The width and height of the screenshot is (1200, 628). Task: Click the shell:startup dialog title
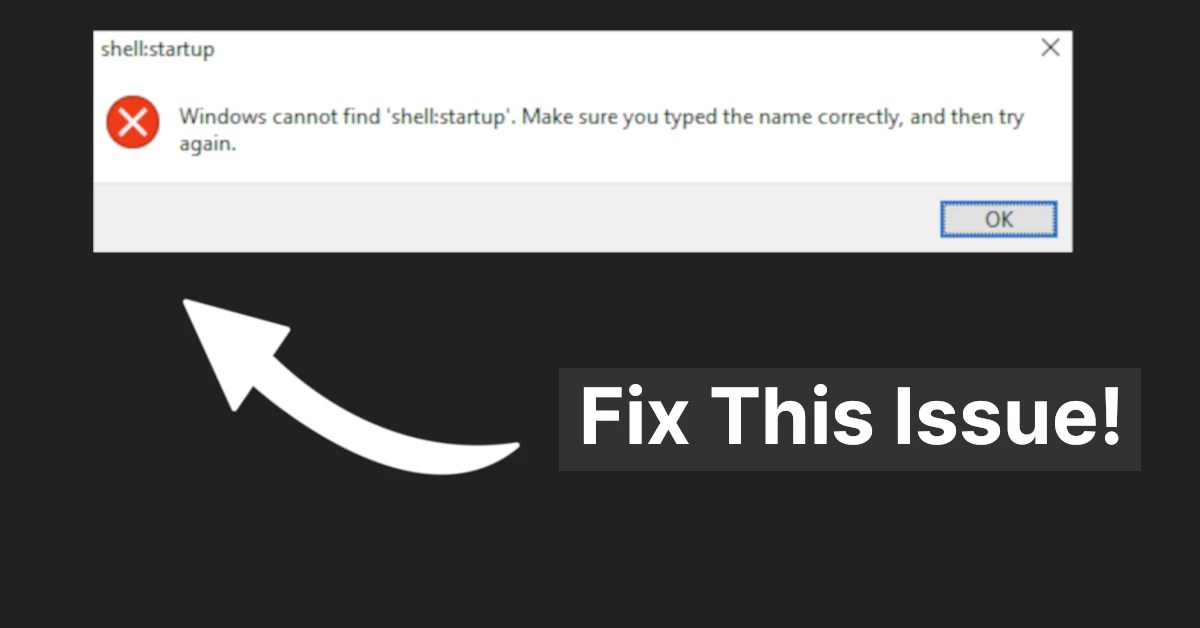point(158,48)
